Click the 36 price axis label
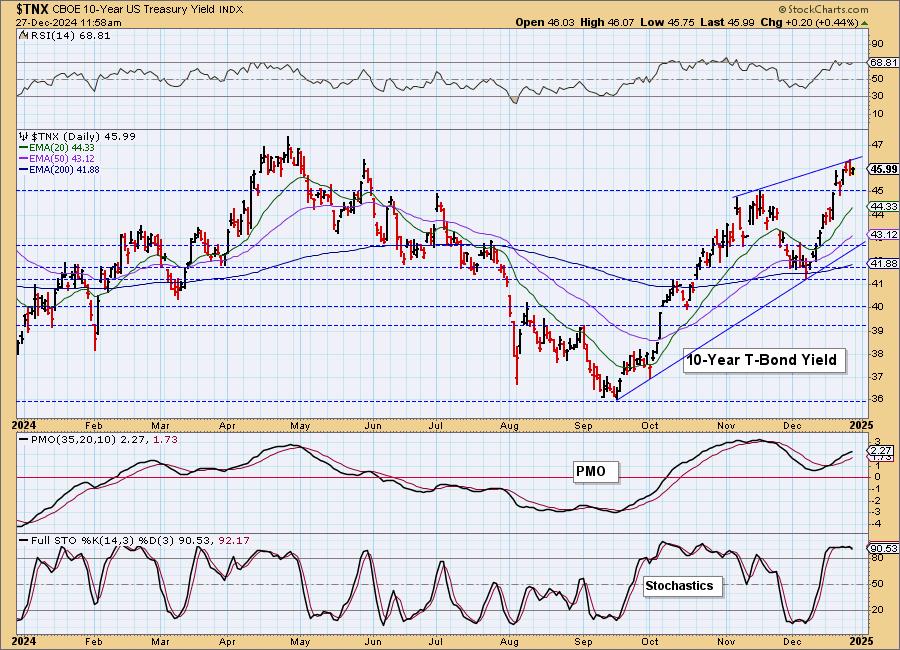Screen dimensions: 900x650 878,399
